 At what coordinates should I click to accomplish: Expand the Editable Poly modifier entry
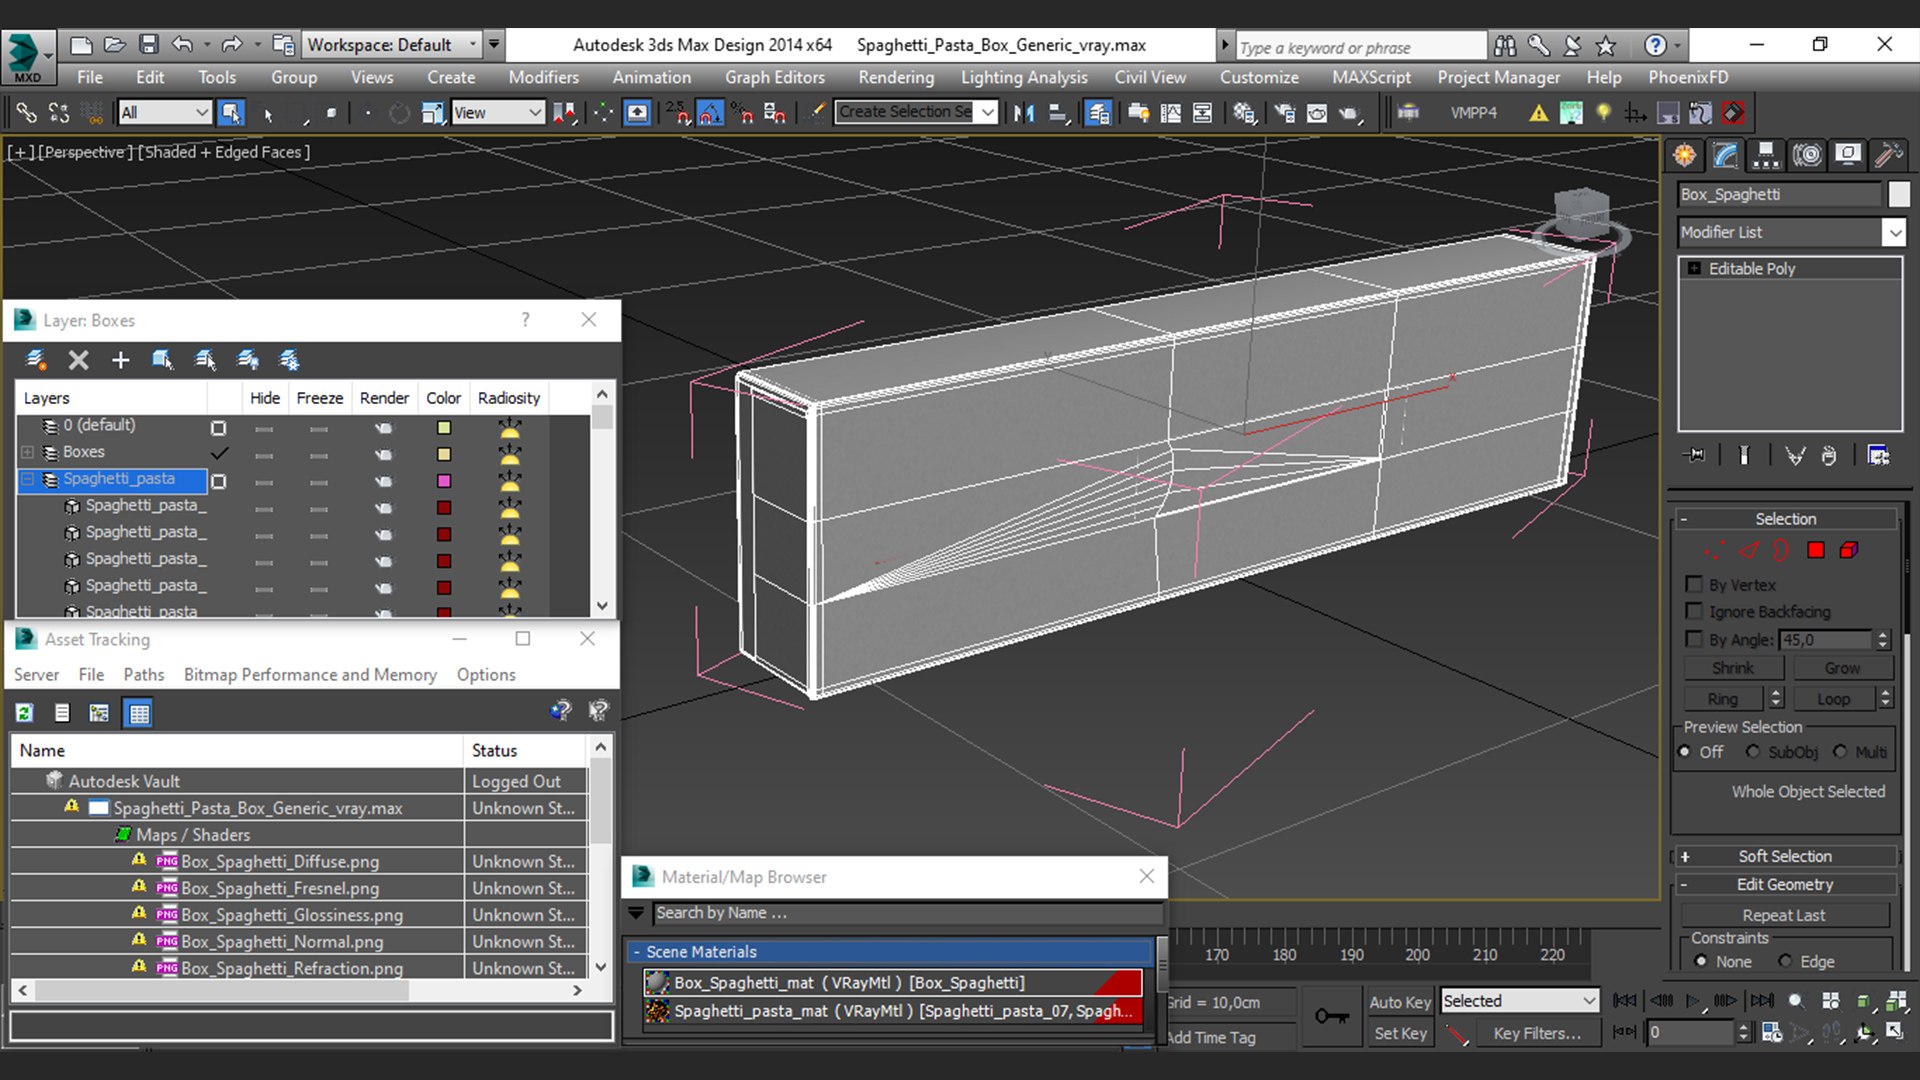[1694, 269]
